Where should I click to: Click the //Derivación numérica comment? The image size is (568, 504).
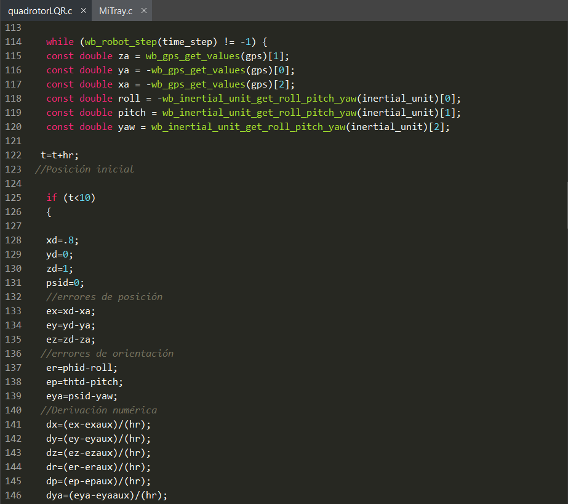[99, 410]
